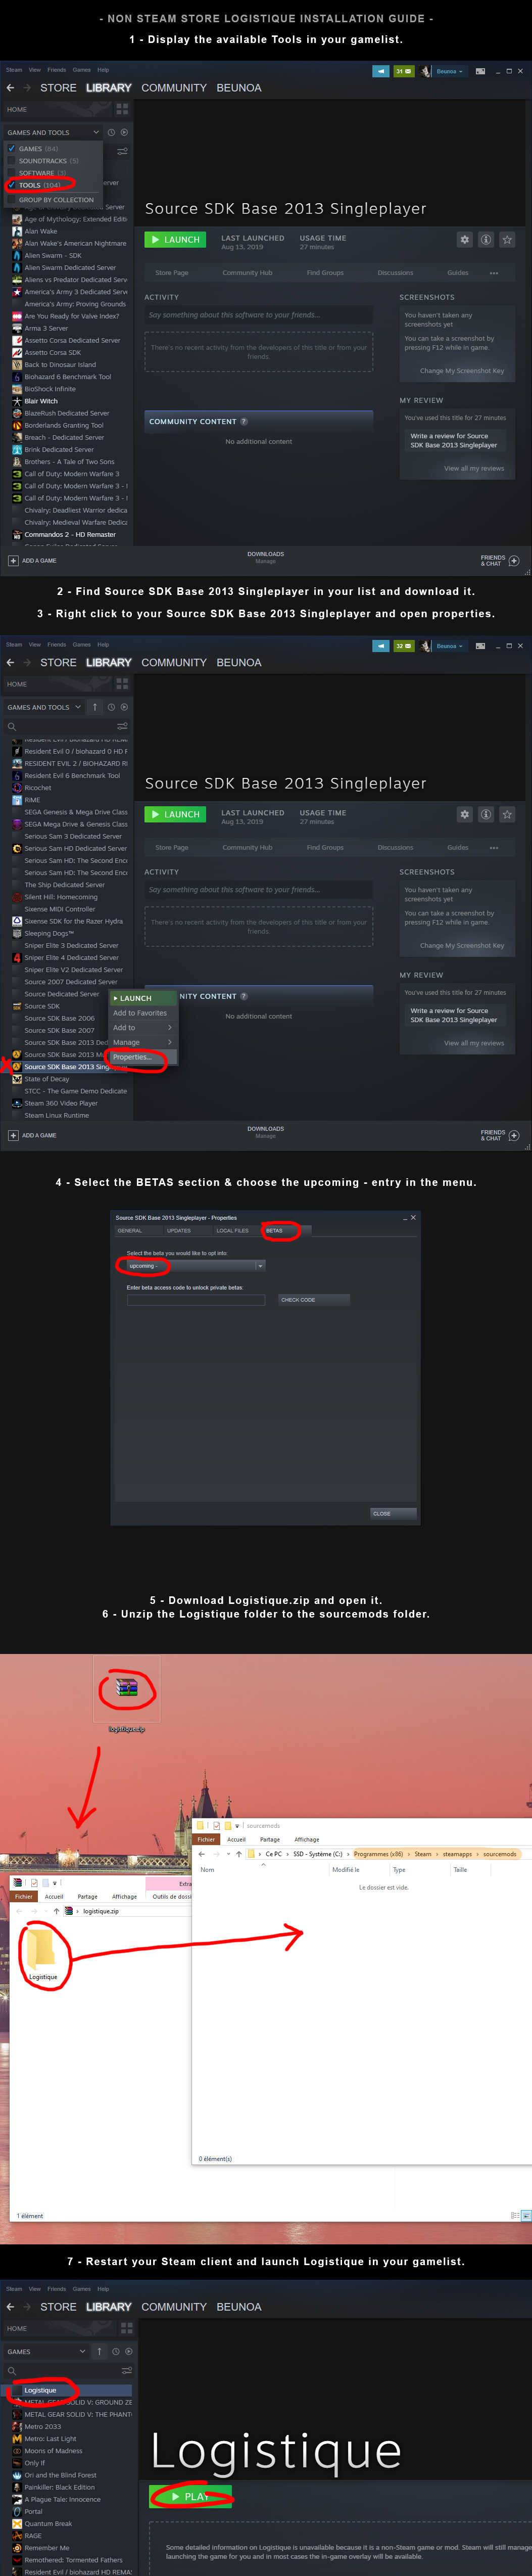Click the beta access code input field

pyautogui.click(x=196, y=1300)
